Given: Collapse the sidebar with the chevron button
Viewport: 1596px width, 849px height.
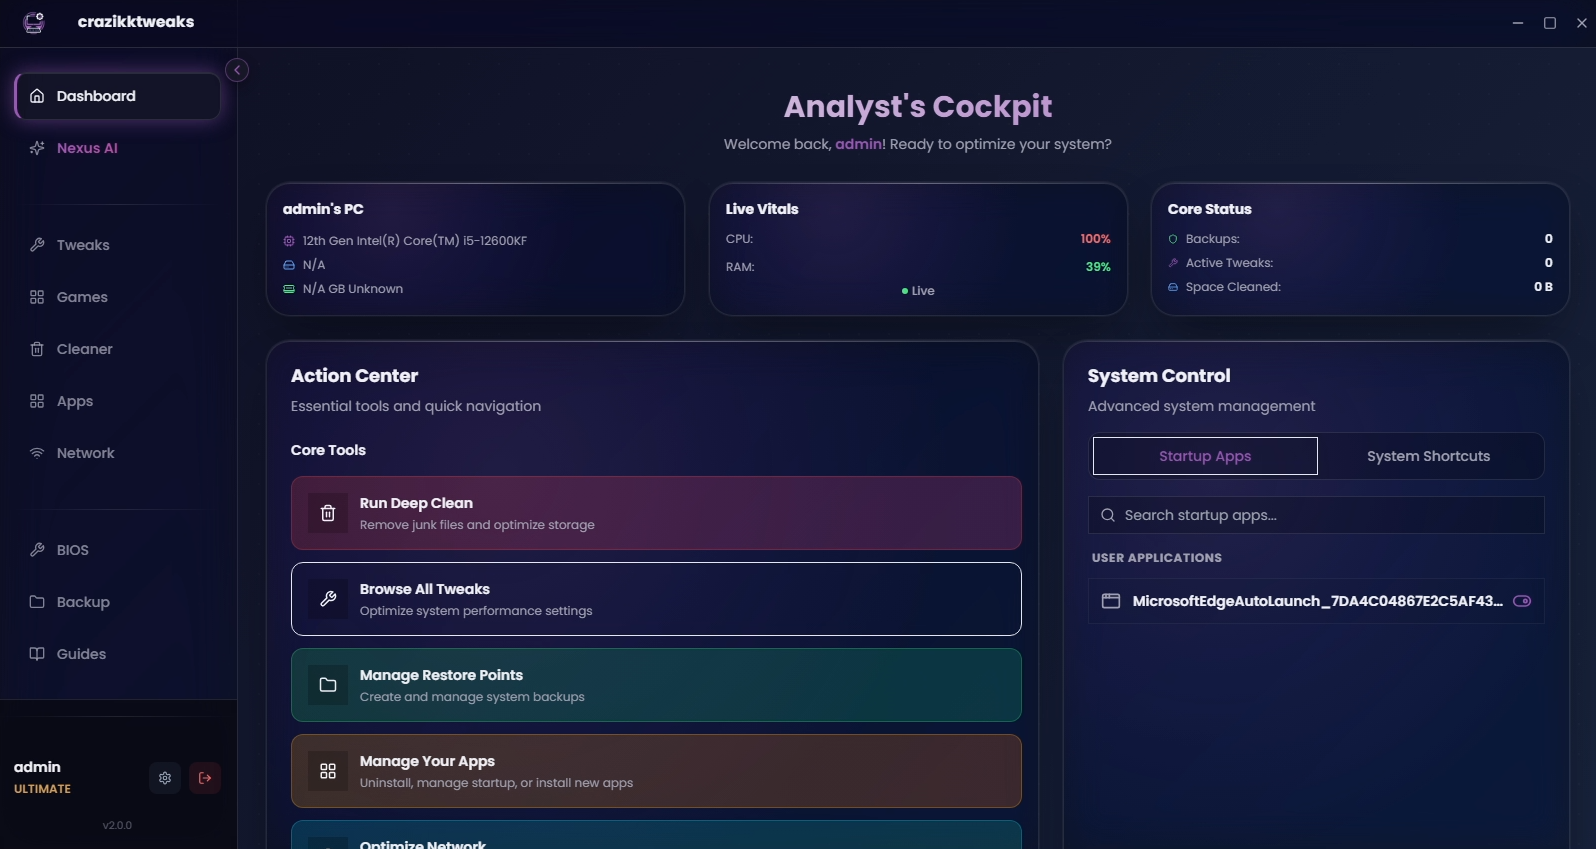Looking at the screenshot, I should pos(237,70).
